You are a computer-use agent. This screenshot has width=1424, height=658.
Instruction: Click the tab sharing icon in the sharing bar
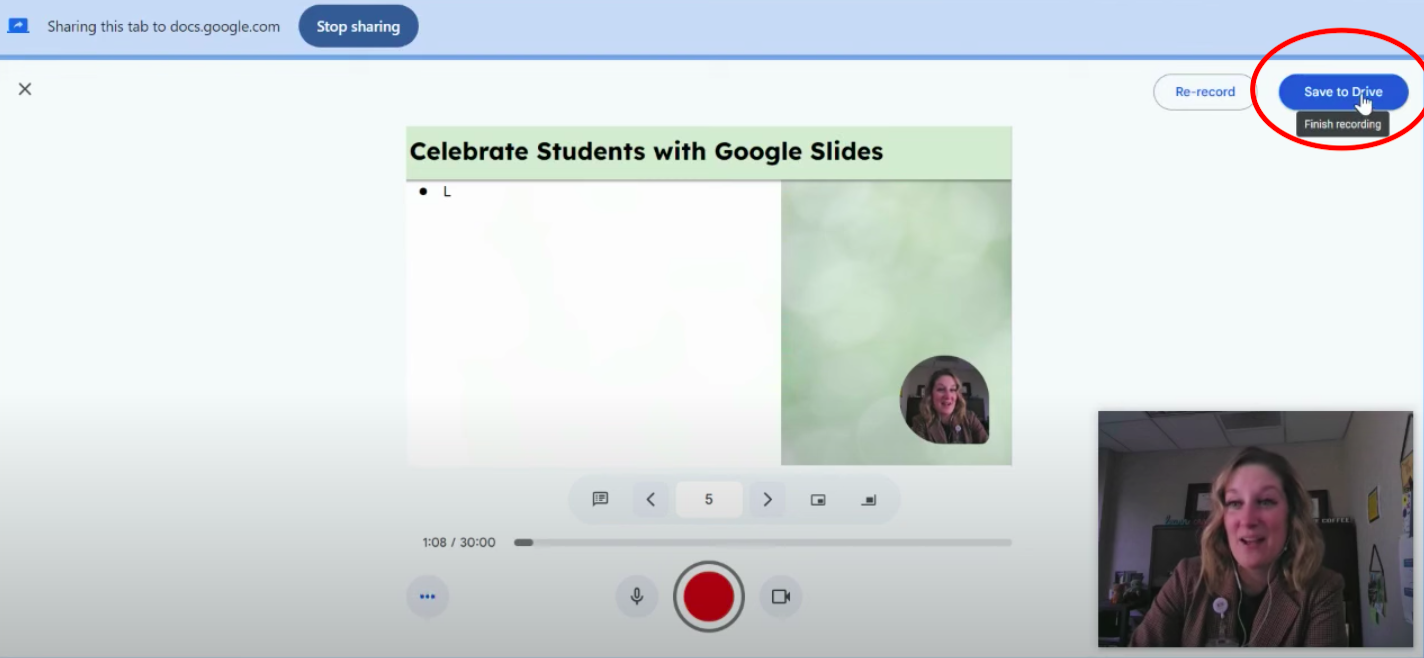[18, 26]
